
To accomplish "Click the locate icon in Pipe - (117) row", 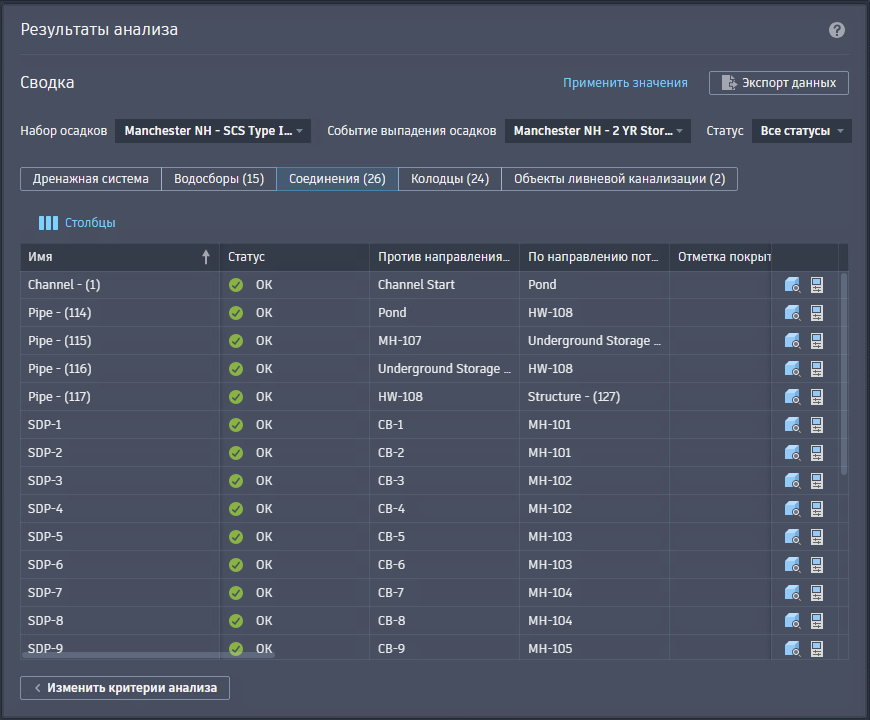I will tap(792, 397).
